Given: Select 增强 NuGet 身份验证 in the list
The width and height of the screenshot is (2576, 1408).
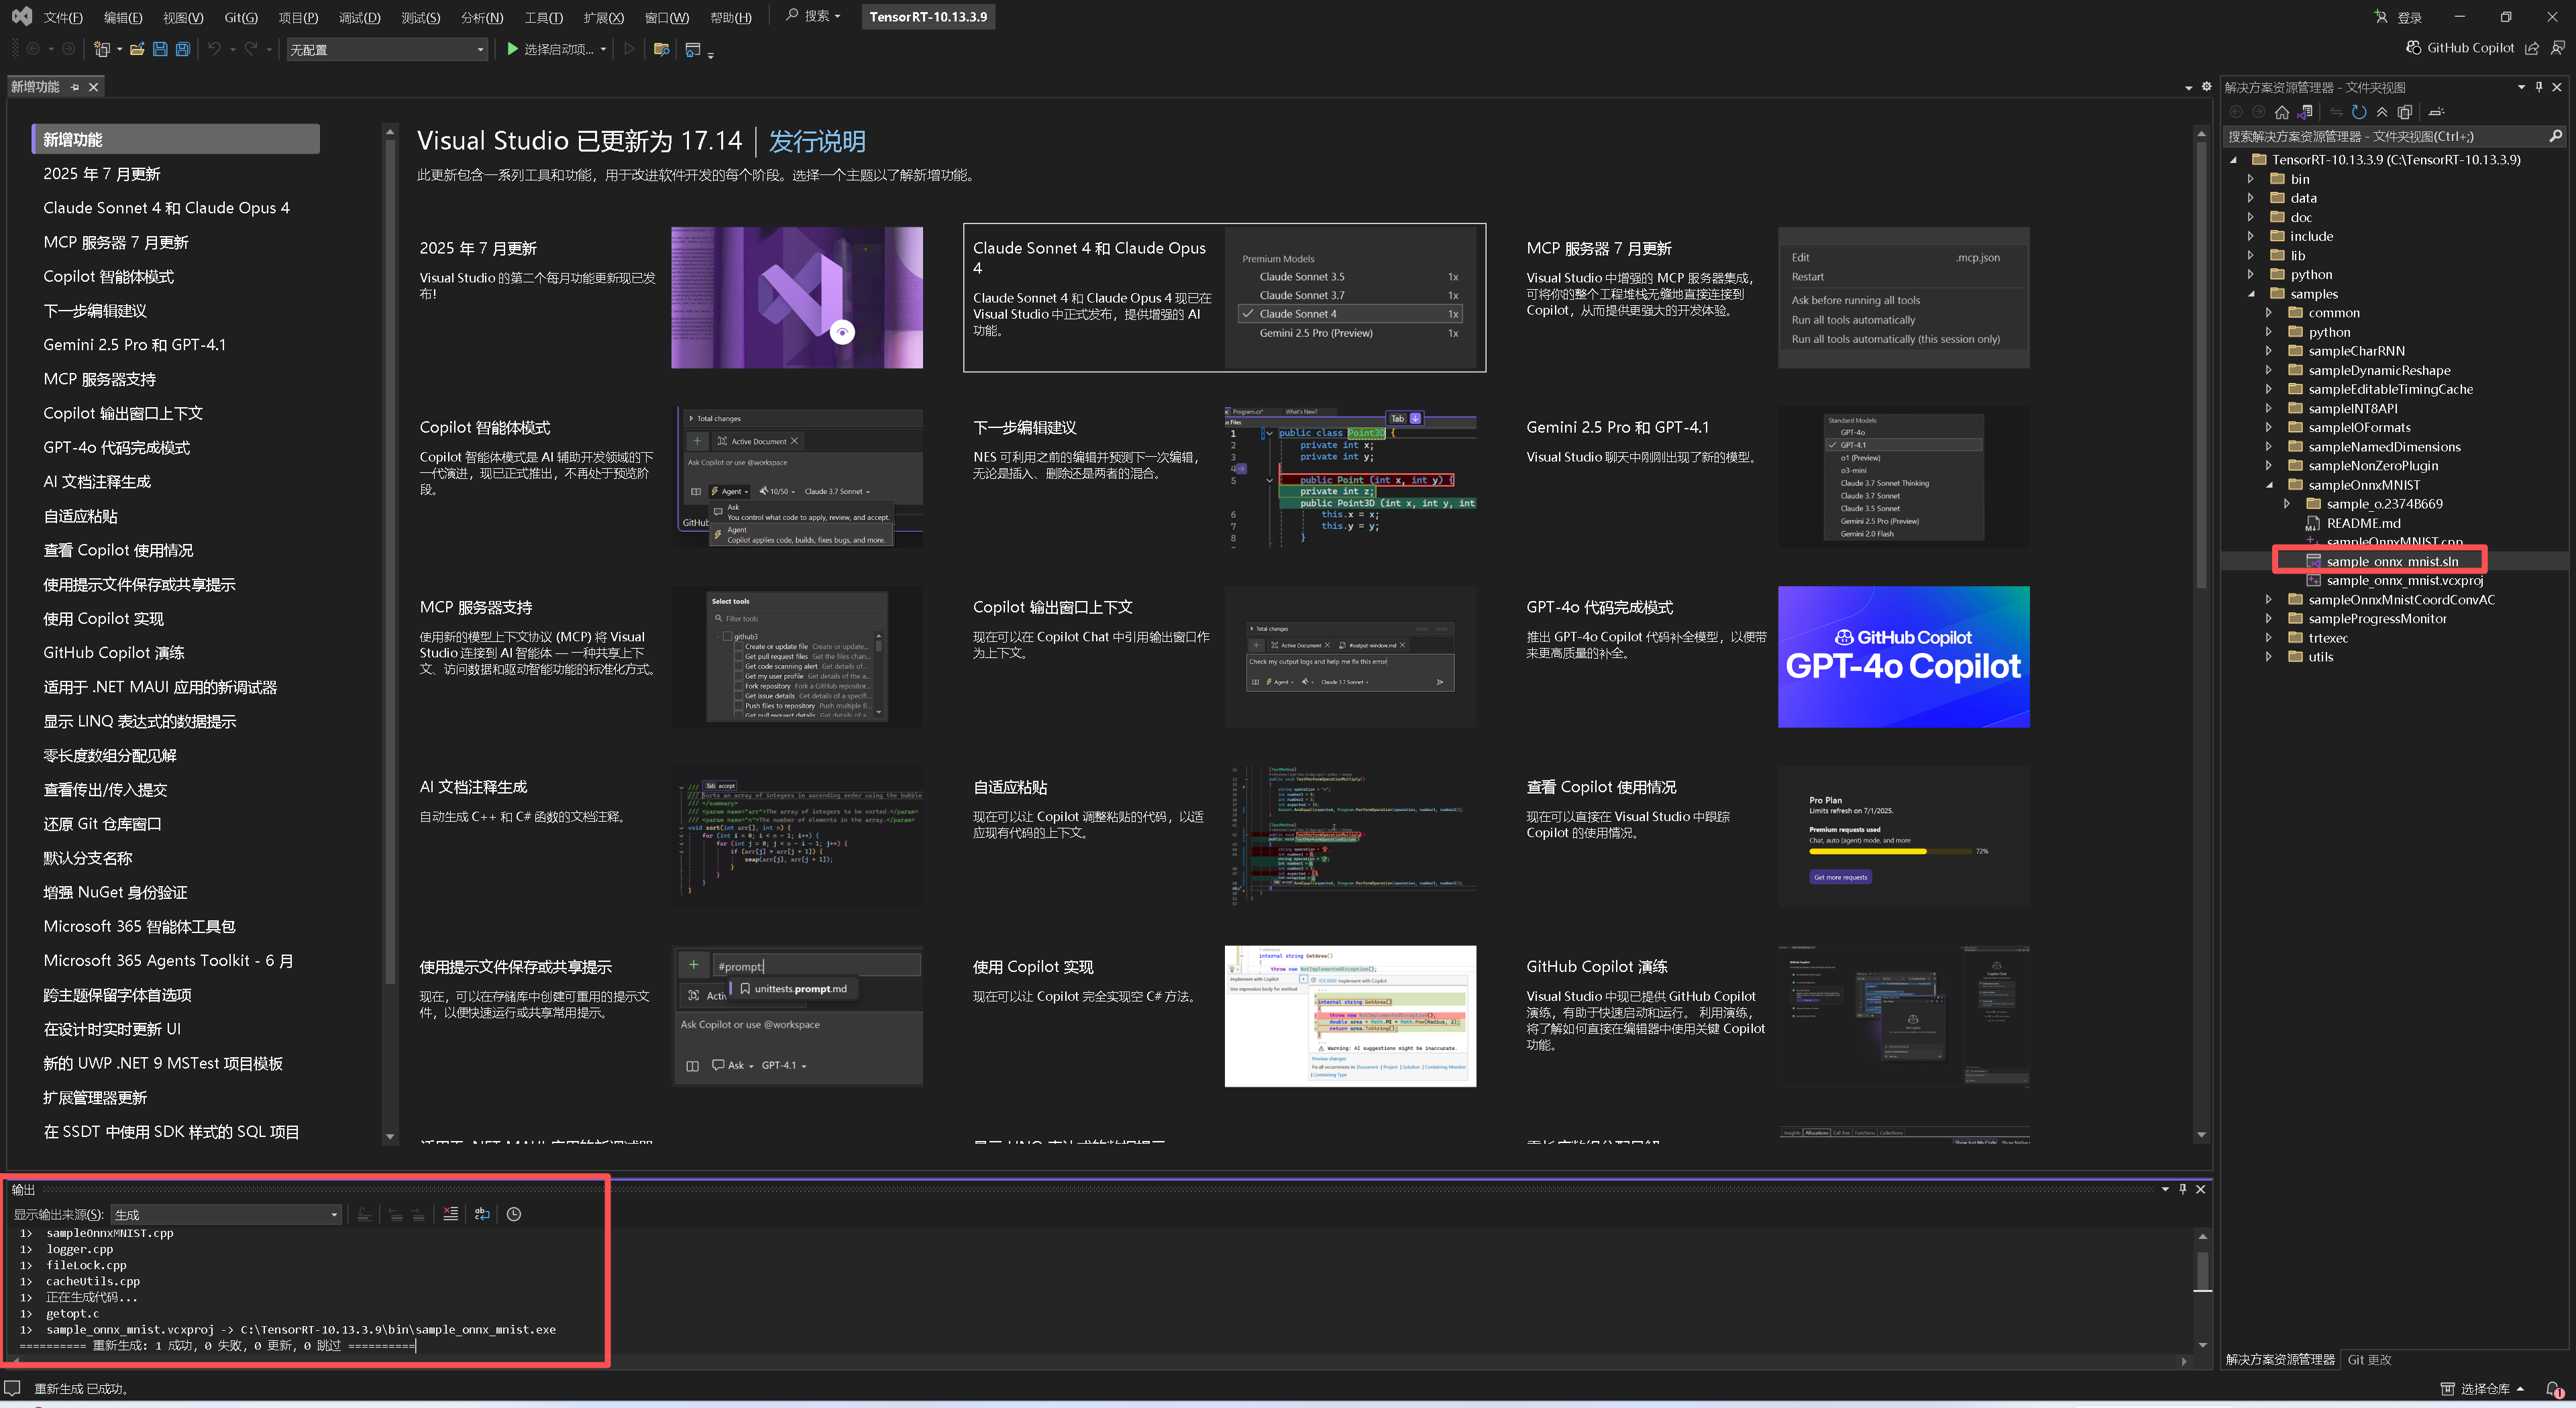Looking at the screenshot, I should [115, 892].
